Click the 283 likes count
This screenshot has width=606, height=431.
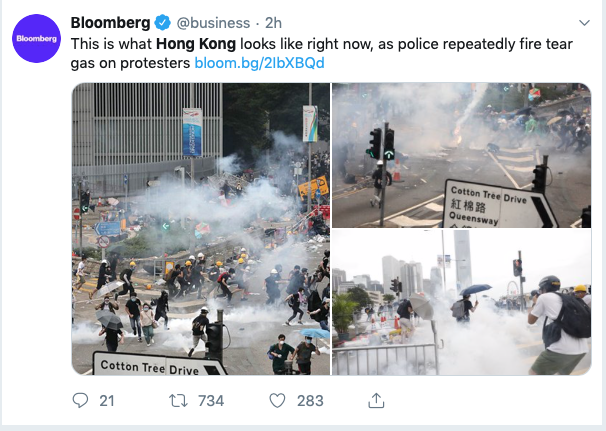coord(310,401)
